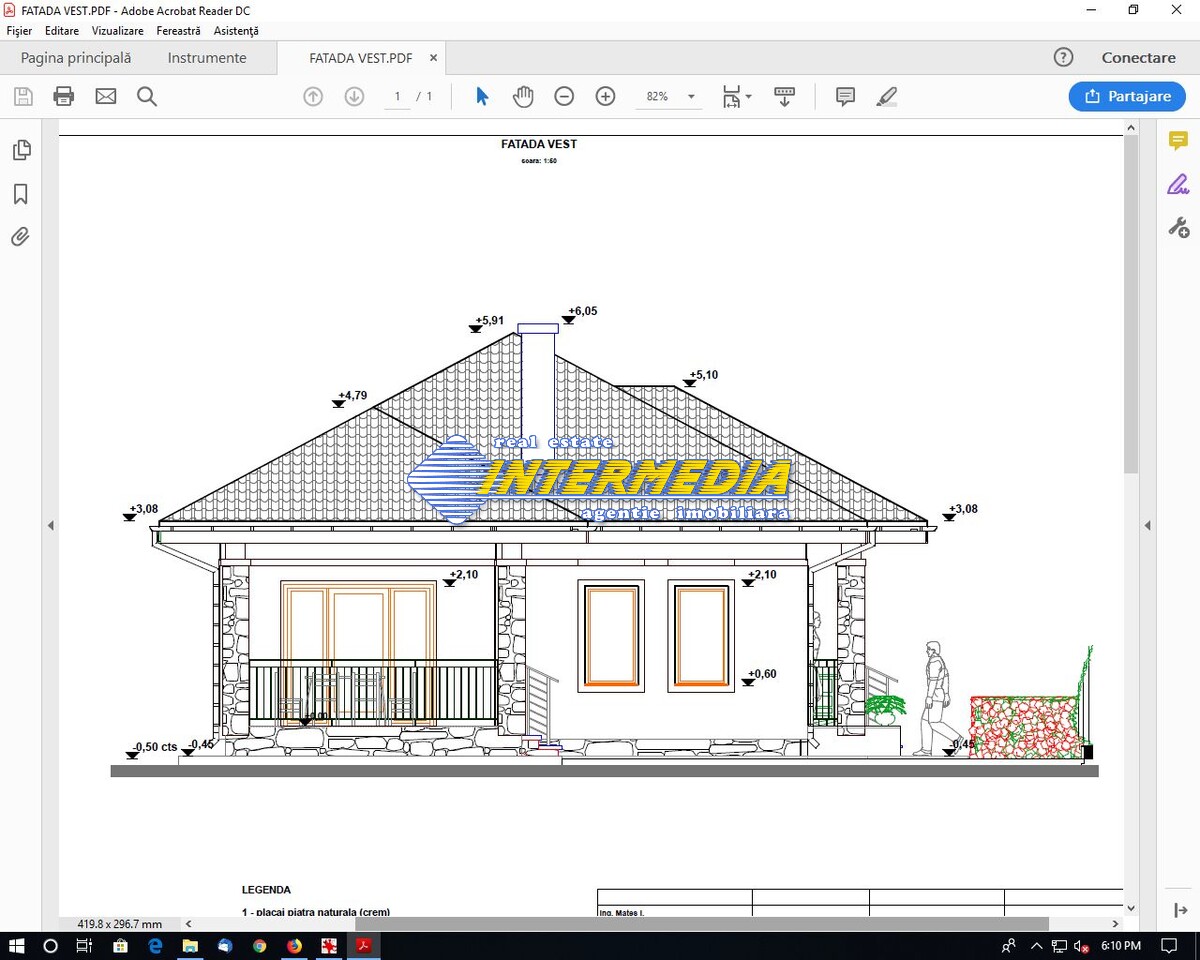Expand the left navigation pane arrow
This screenshot has width=1200, height=960.
coord(50,525)
